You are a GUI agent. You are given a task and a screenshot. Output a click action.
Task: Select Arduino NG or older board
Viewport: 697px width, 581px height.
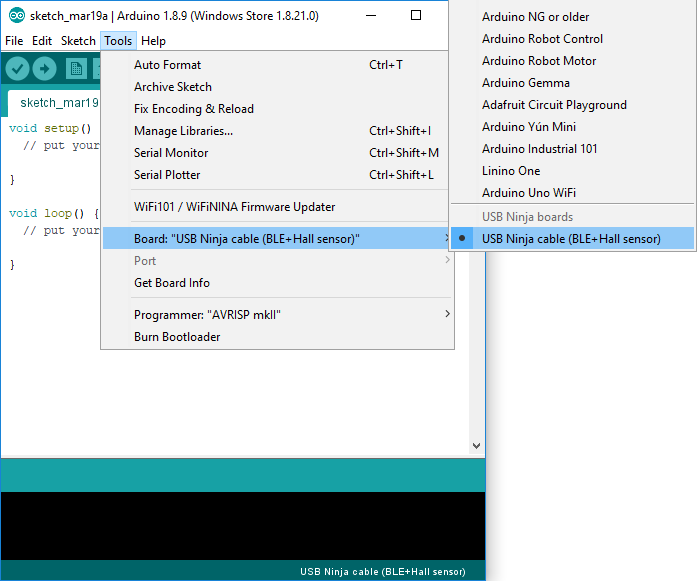[573, 17]
